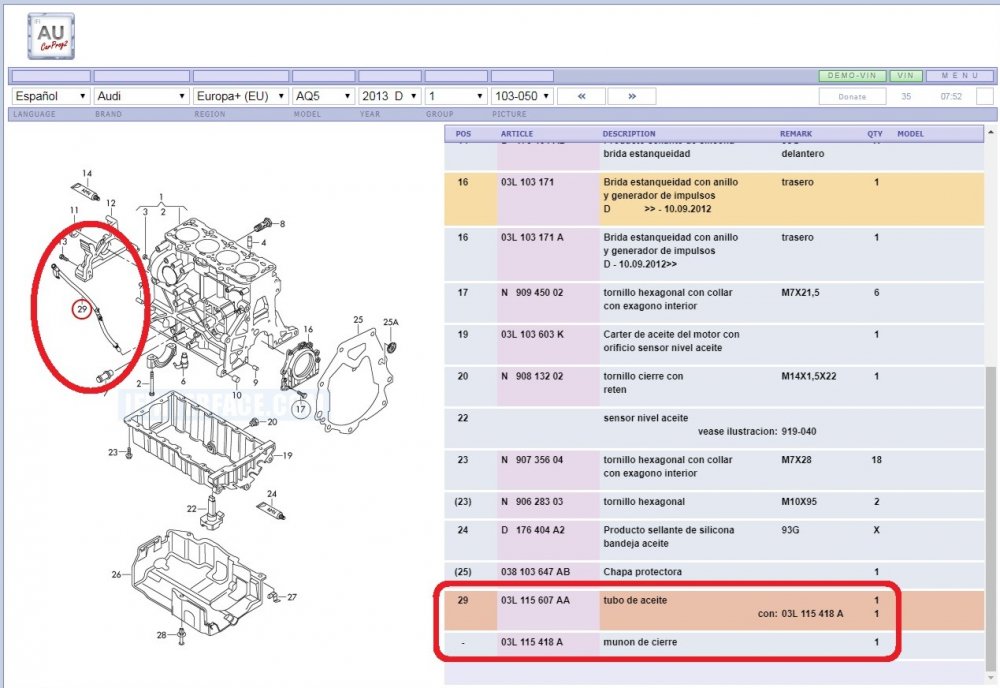1000x688 pixels.
Task: Open the Group dropdown showing 1
Action: 456,96
